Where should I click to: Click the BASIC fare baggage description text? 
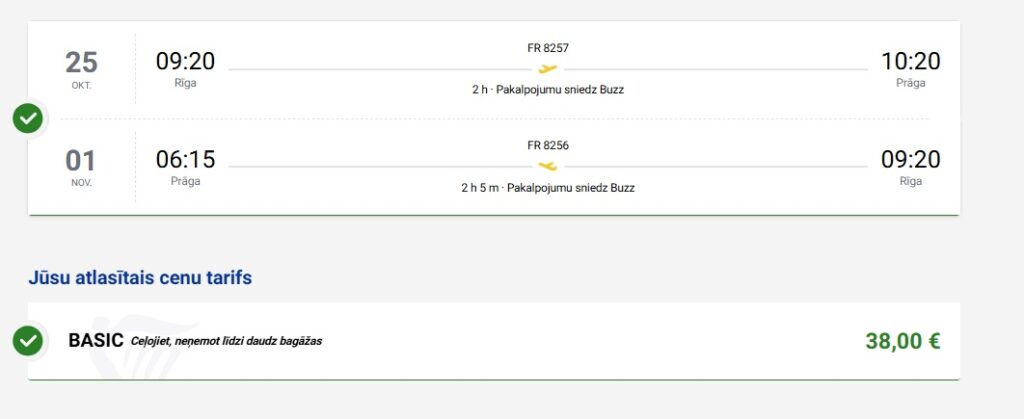pos(226,341)
